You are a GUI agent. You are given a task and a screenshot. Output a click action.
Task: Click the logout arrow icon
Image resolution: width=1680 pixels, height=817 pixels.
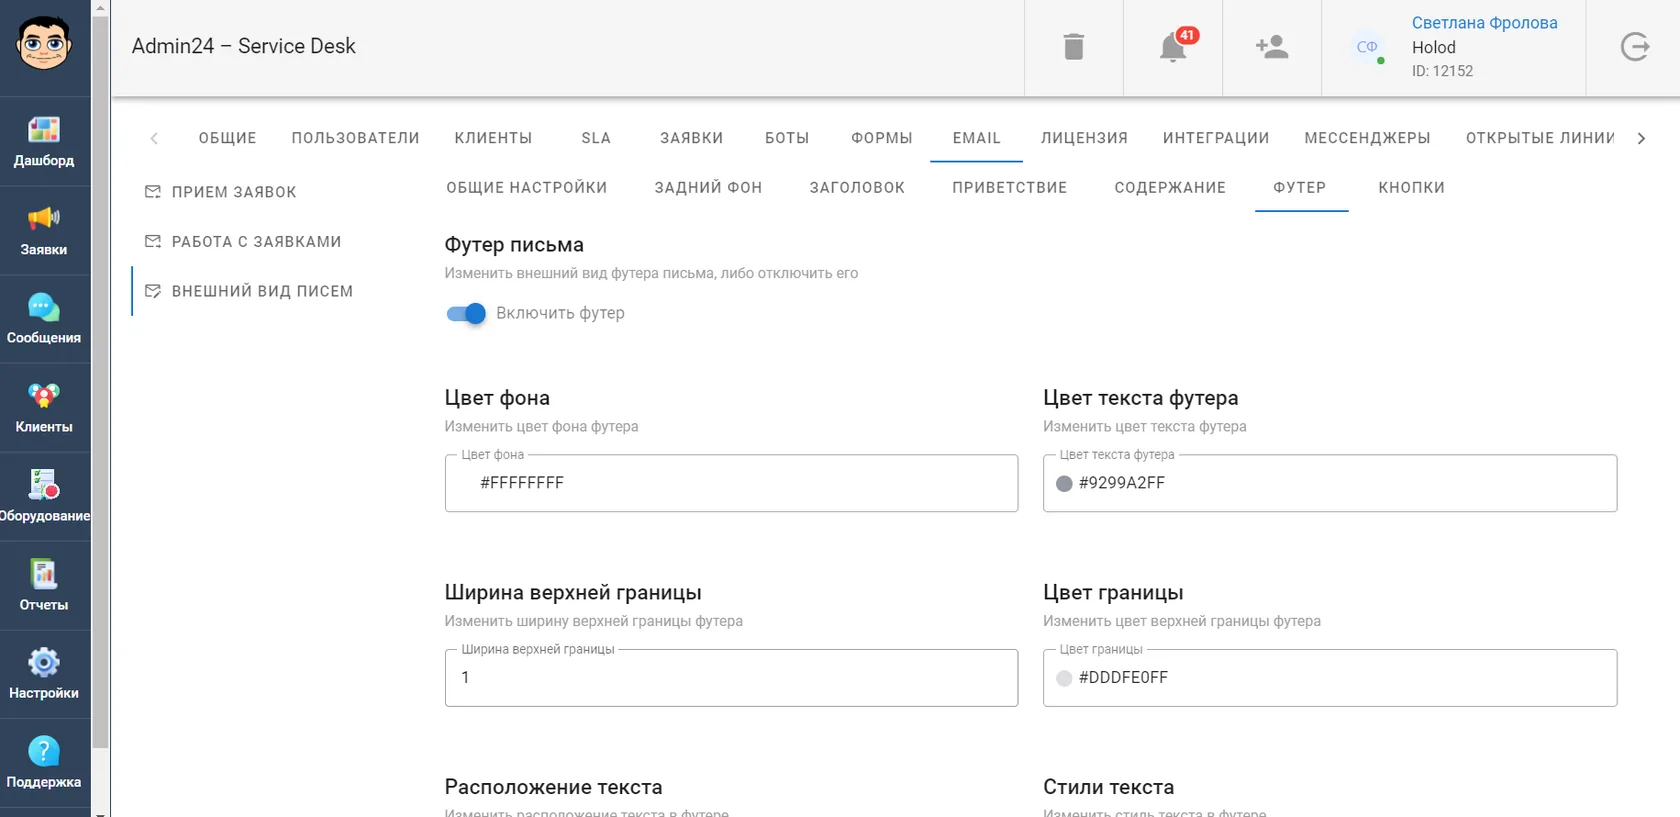[x=1635, y=47]
